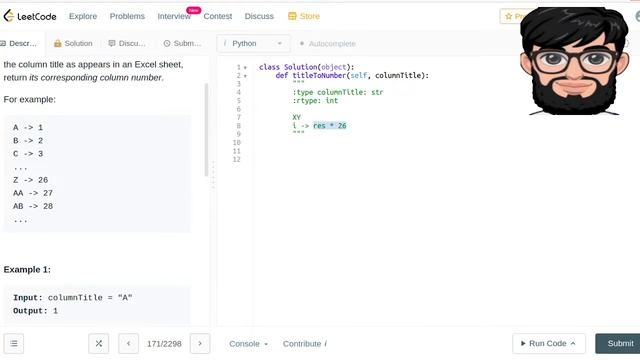Open the Python language dropdown
640x360 pixels.
point(253,43)
